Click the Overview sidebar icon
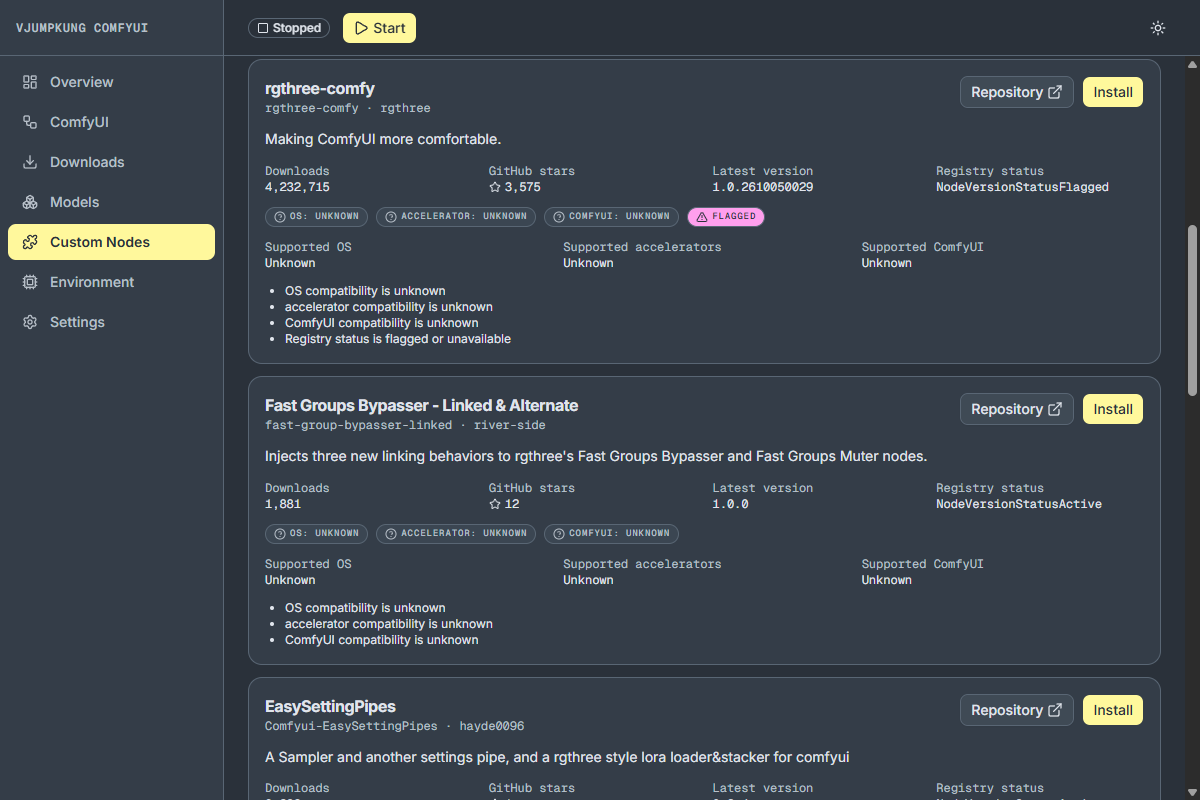This screenshot has height=800, width=1200. point(30,82)
